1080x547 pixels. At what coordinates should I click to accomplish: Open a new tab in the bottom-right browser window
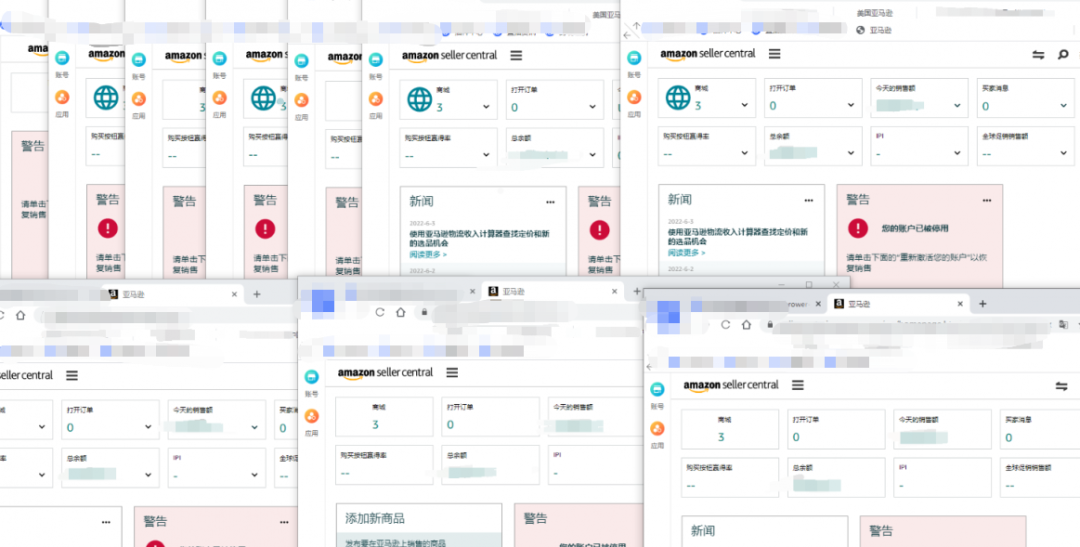[983, 304]
